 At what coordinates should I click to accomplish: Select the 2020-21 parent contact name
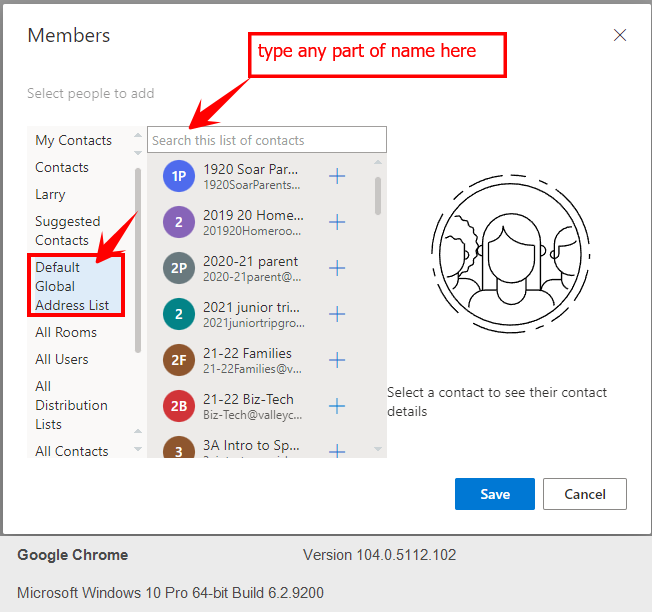pos(250,262)
